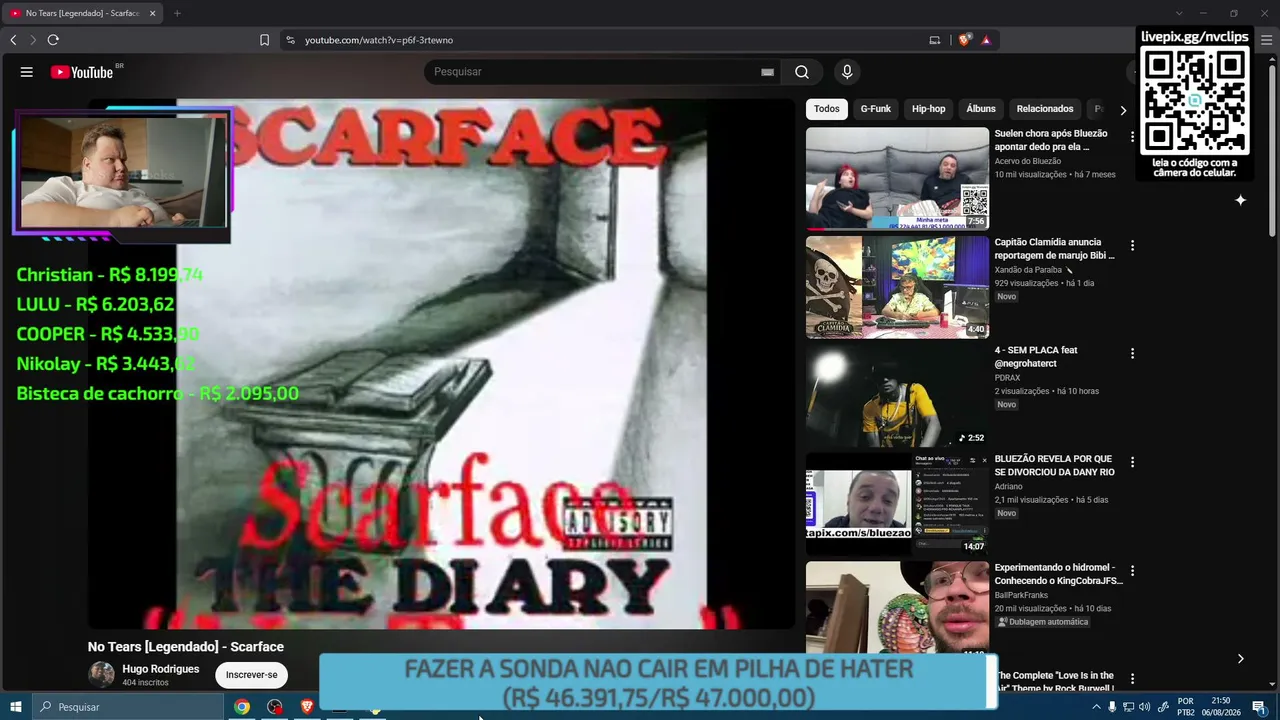Click the address bar URL youtube.com/watch
Screen dimensions: 1280x720
coord(379,40)
